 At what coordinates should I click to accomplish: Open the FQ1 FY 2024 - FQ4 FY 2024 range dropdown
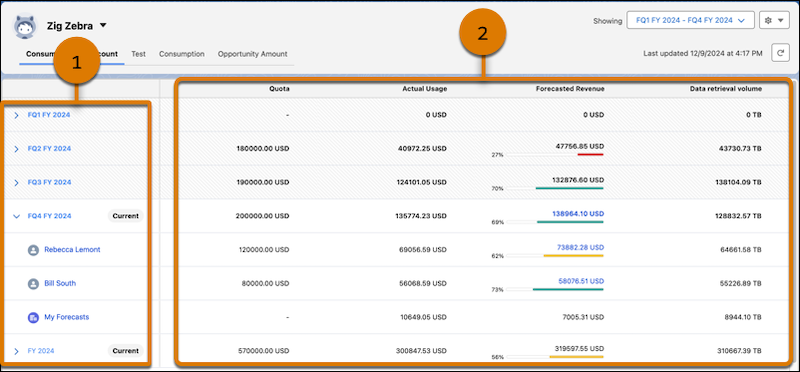pyautogui.click(x=690, y=20)
